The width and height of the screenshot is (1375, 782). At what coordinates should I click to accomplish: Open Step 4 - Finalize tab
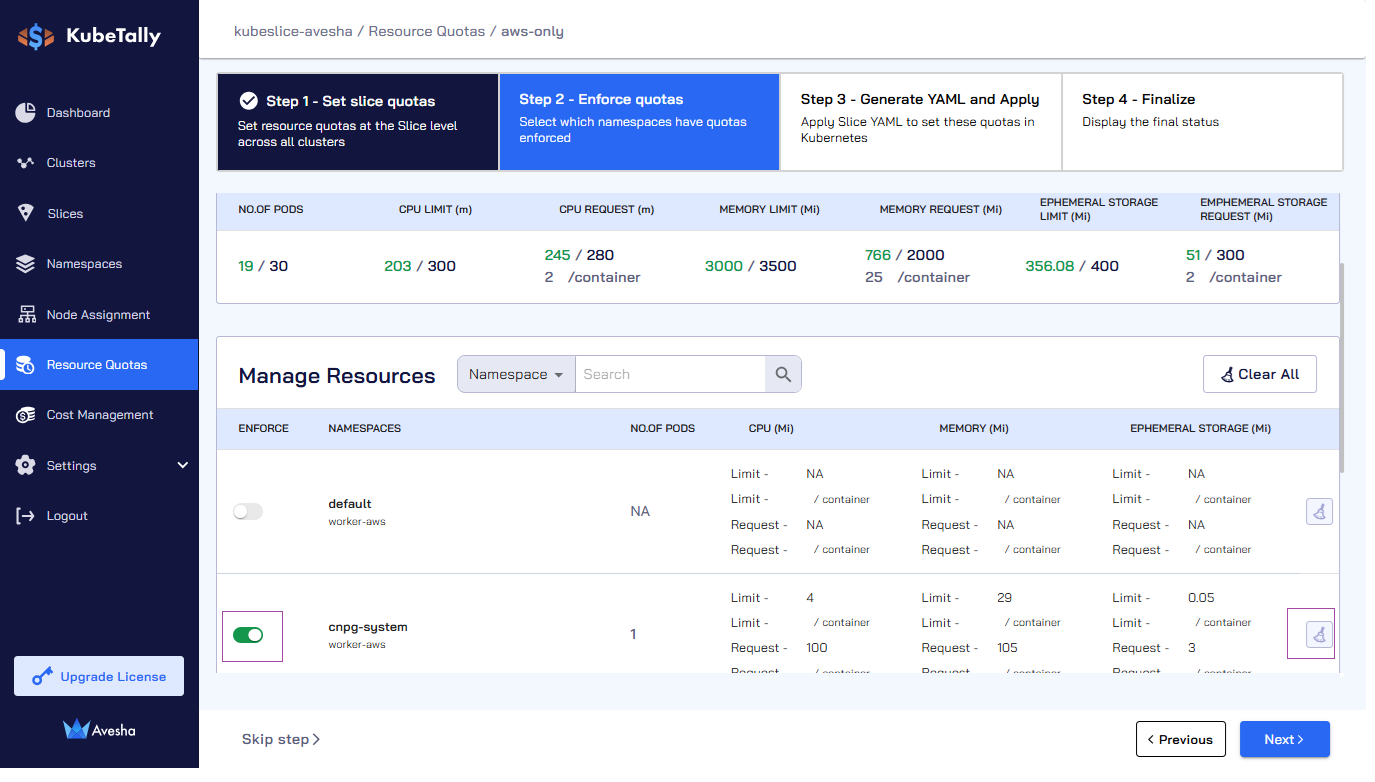[x=1202, y=122]
